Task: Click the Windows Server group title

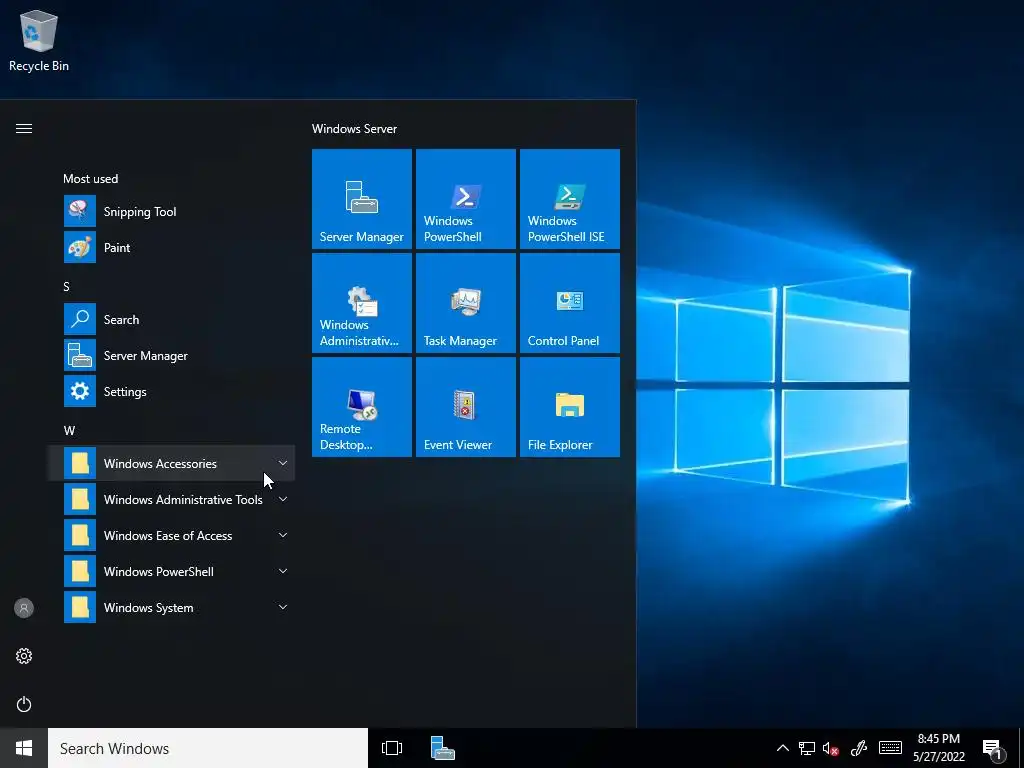Action: pos(354,129)
